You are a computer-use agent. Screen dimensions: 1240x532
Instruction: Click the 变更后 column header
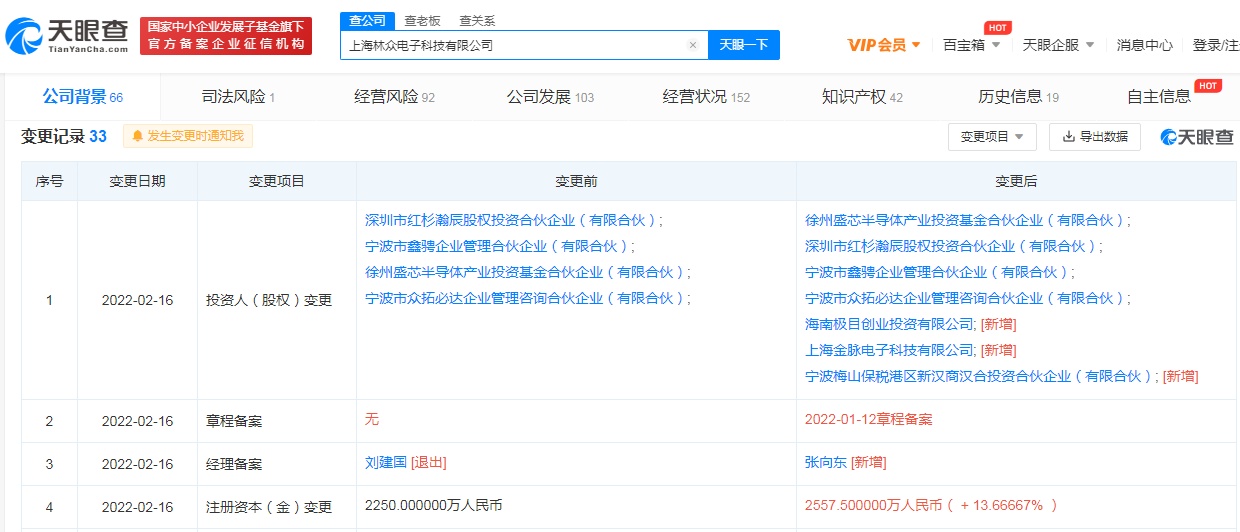[1016, 181]
